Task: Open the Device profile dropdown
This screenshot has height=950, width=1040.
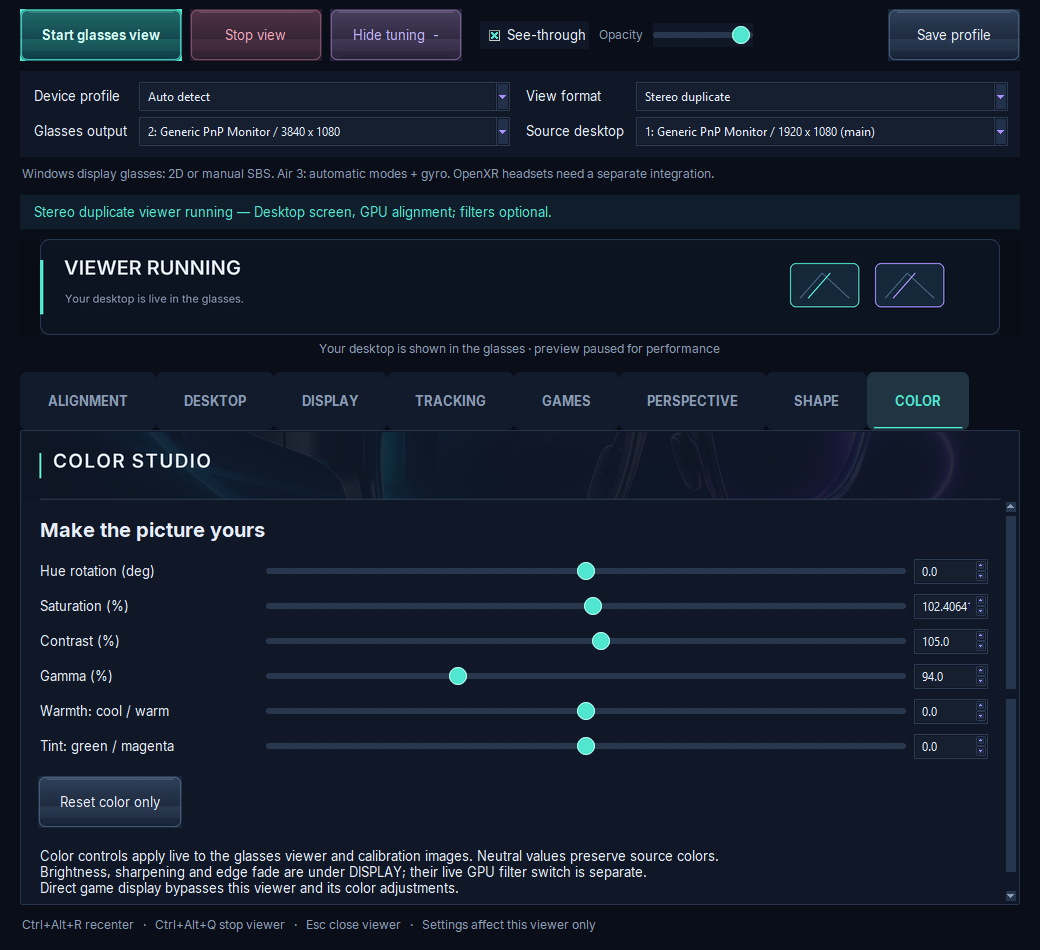Action: click(x=324, y=97)
